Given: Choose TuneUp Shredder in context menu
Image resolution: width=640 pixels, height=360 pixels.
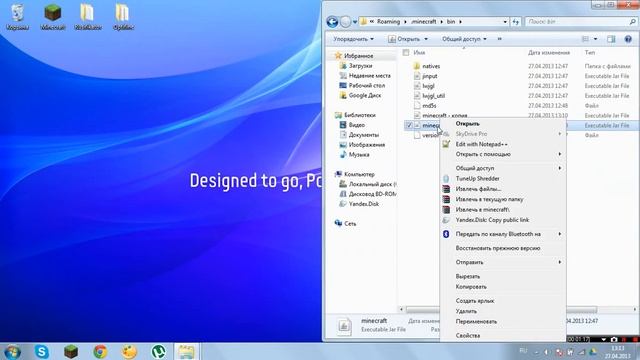Looking at the screenshot, I should pos(503,179).
